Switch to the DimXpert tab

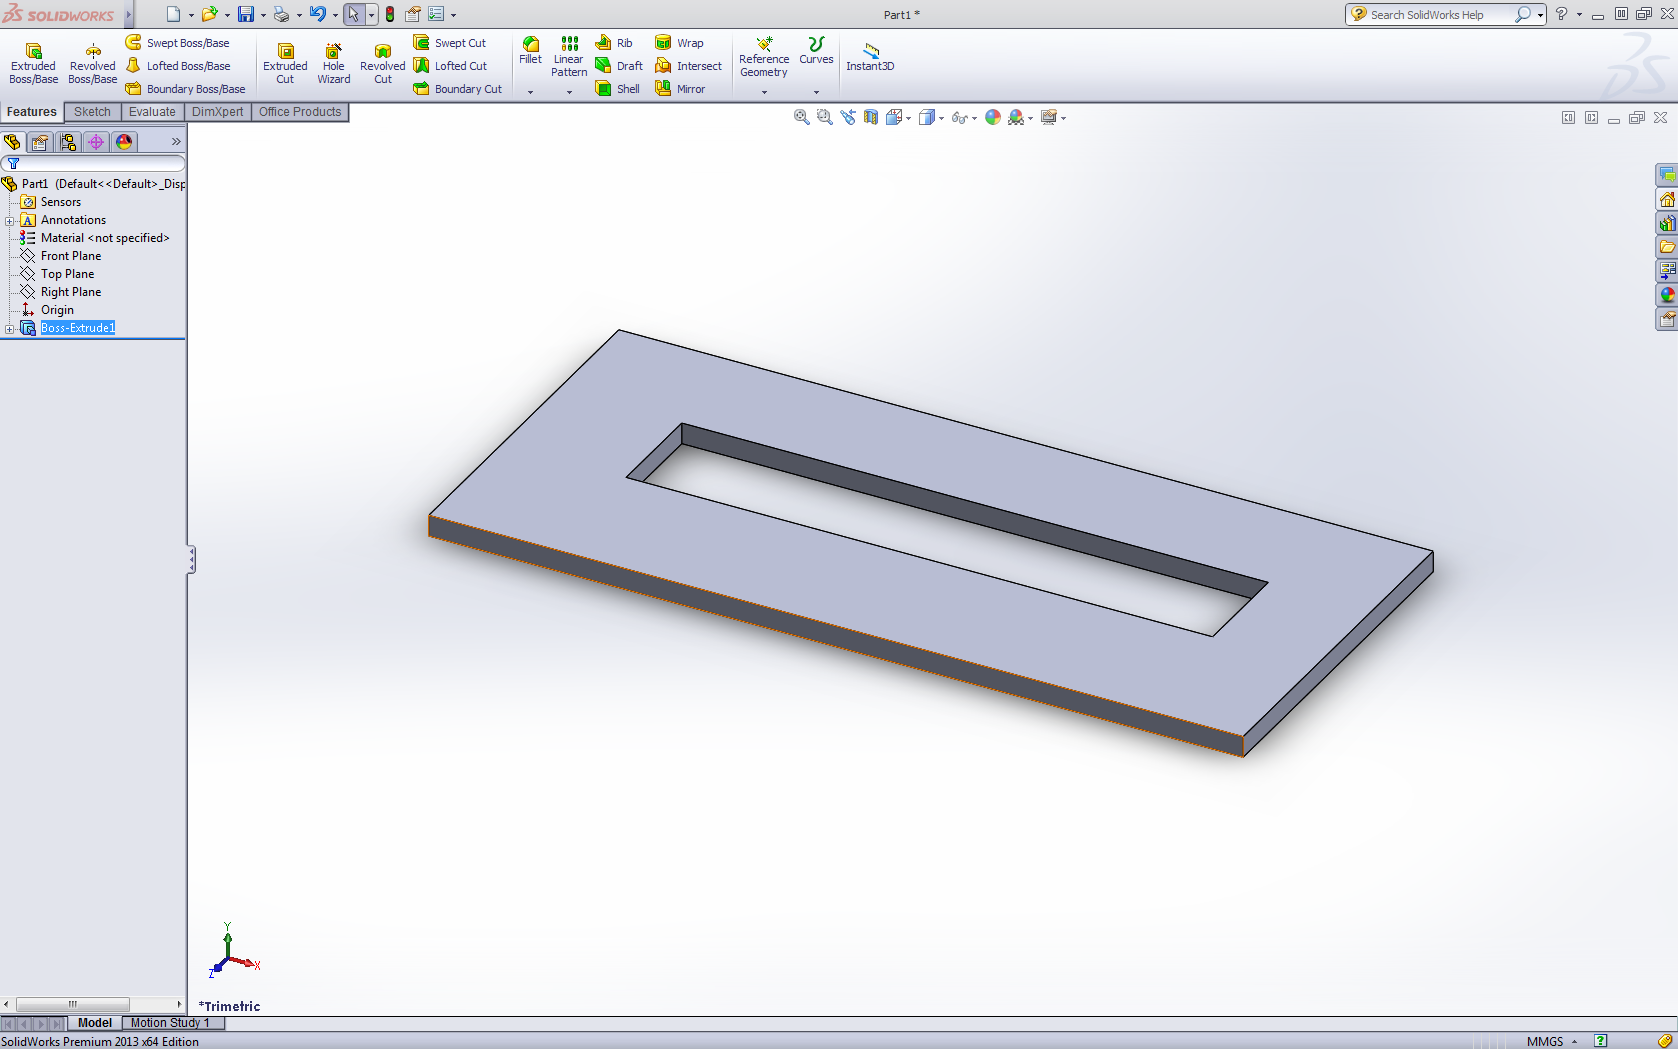tap(217, 112)
